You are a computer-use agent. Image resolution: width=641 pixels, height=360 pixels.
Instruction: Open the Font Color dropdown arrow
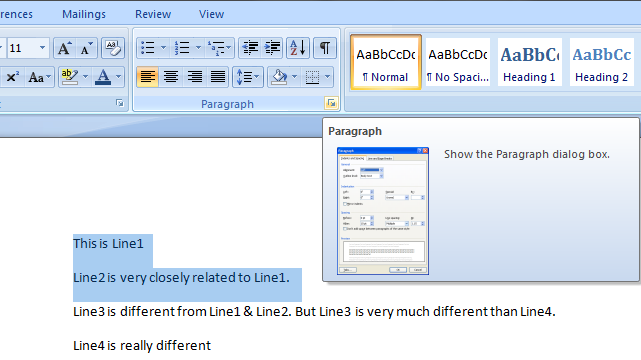(118, 77)
